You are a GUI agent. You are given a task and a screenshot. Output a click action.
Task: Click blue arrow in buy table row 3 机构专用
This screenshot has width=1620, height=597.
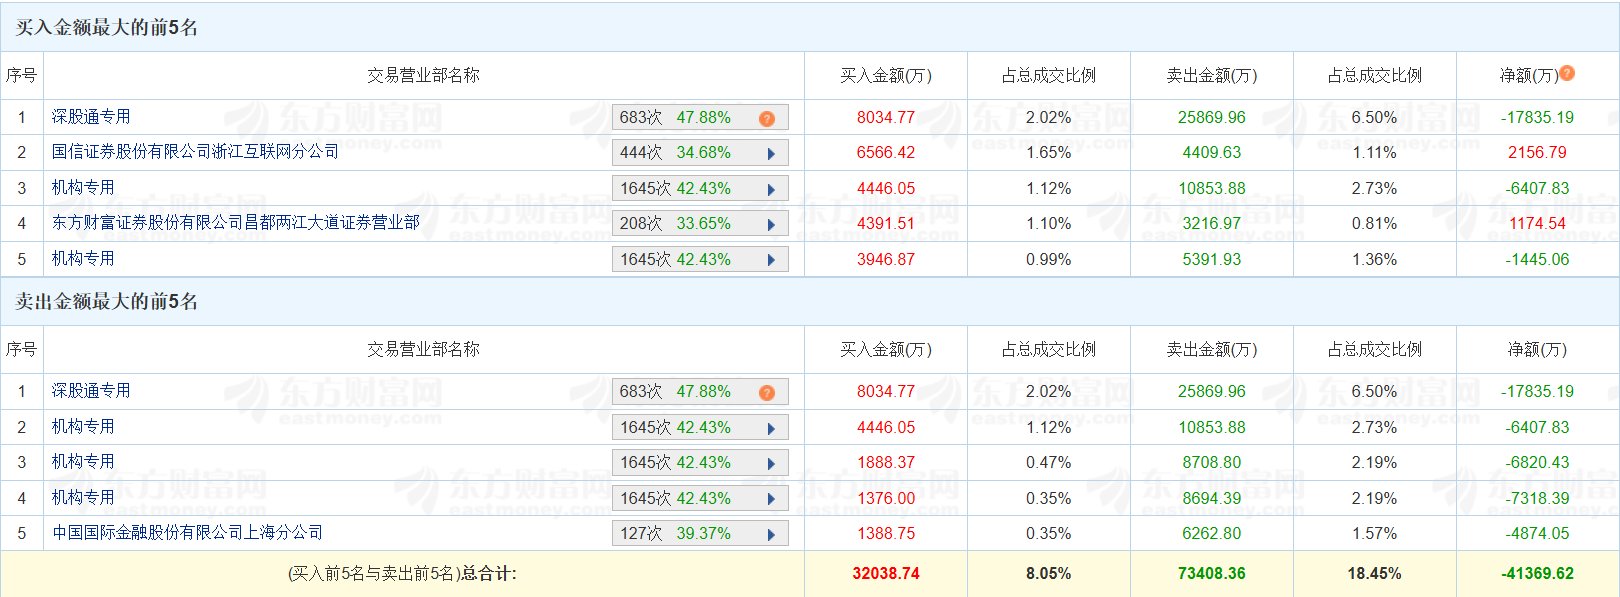[x=771, y=189]
